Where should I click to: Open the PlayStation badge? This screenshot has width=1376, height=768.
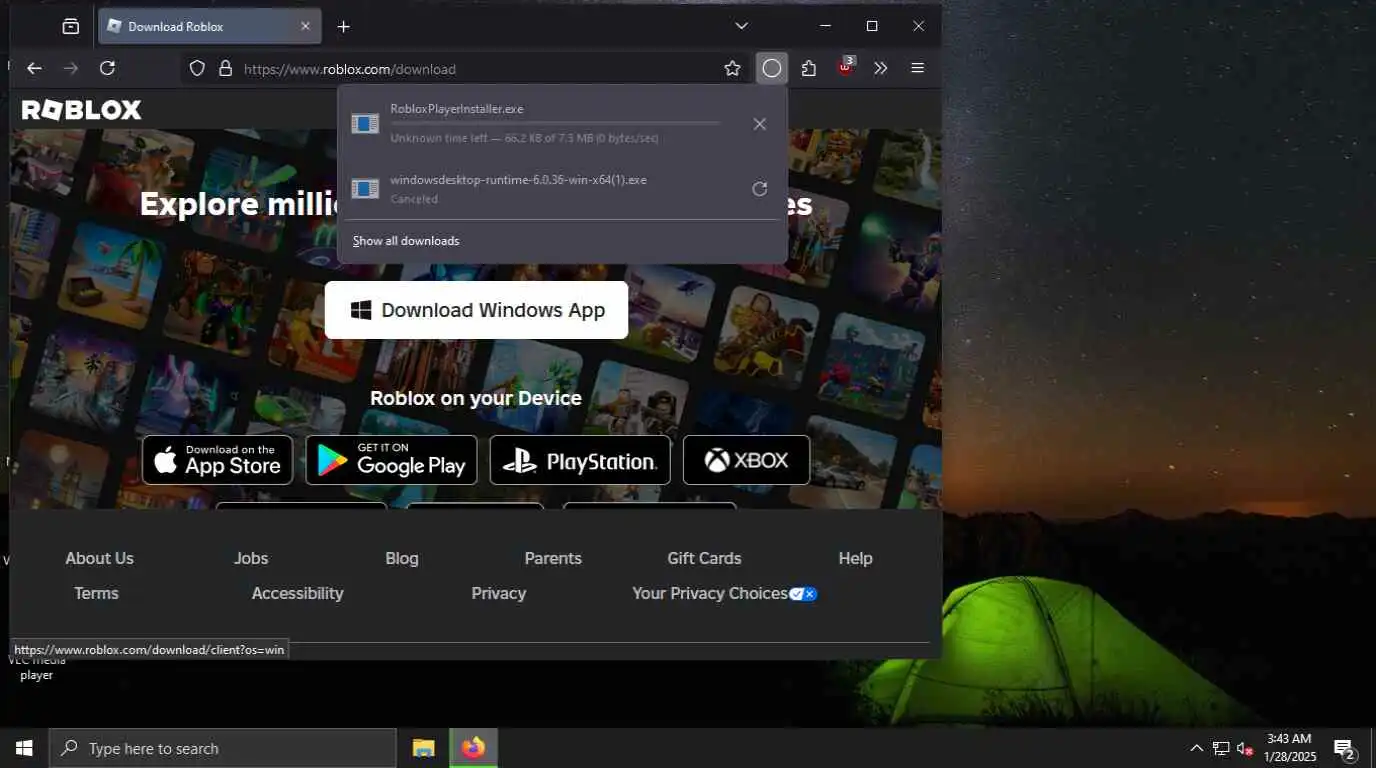coord(580,460)
